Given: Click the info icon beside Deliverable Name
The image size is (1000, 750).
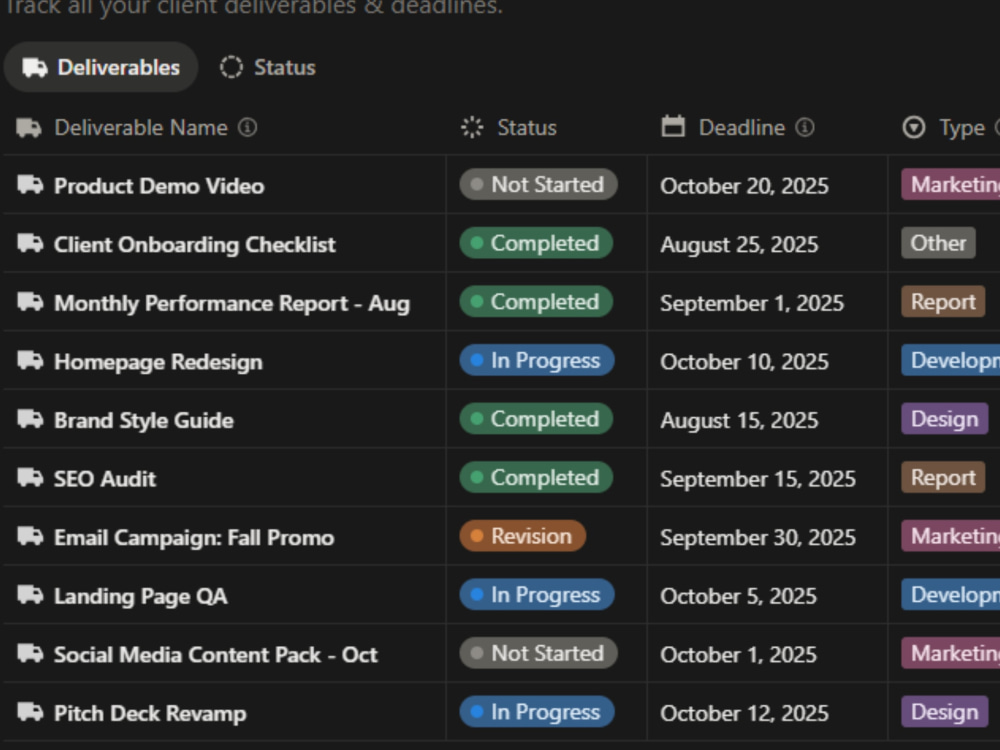Looking at the screenshot, I should pyautogui.click(x=247, y=128).
